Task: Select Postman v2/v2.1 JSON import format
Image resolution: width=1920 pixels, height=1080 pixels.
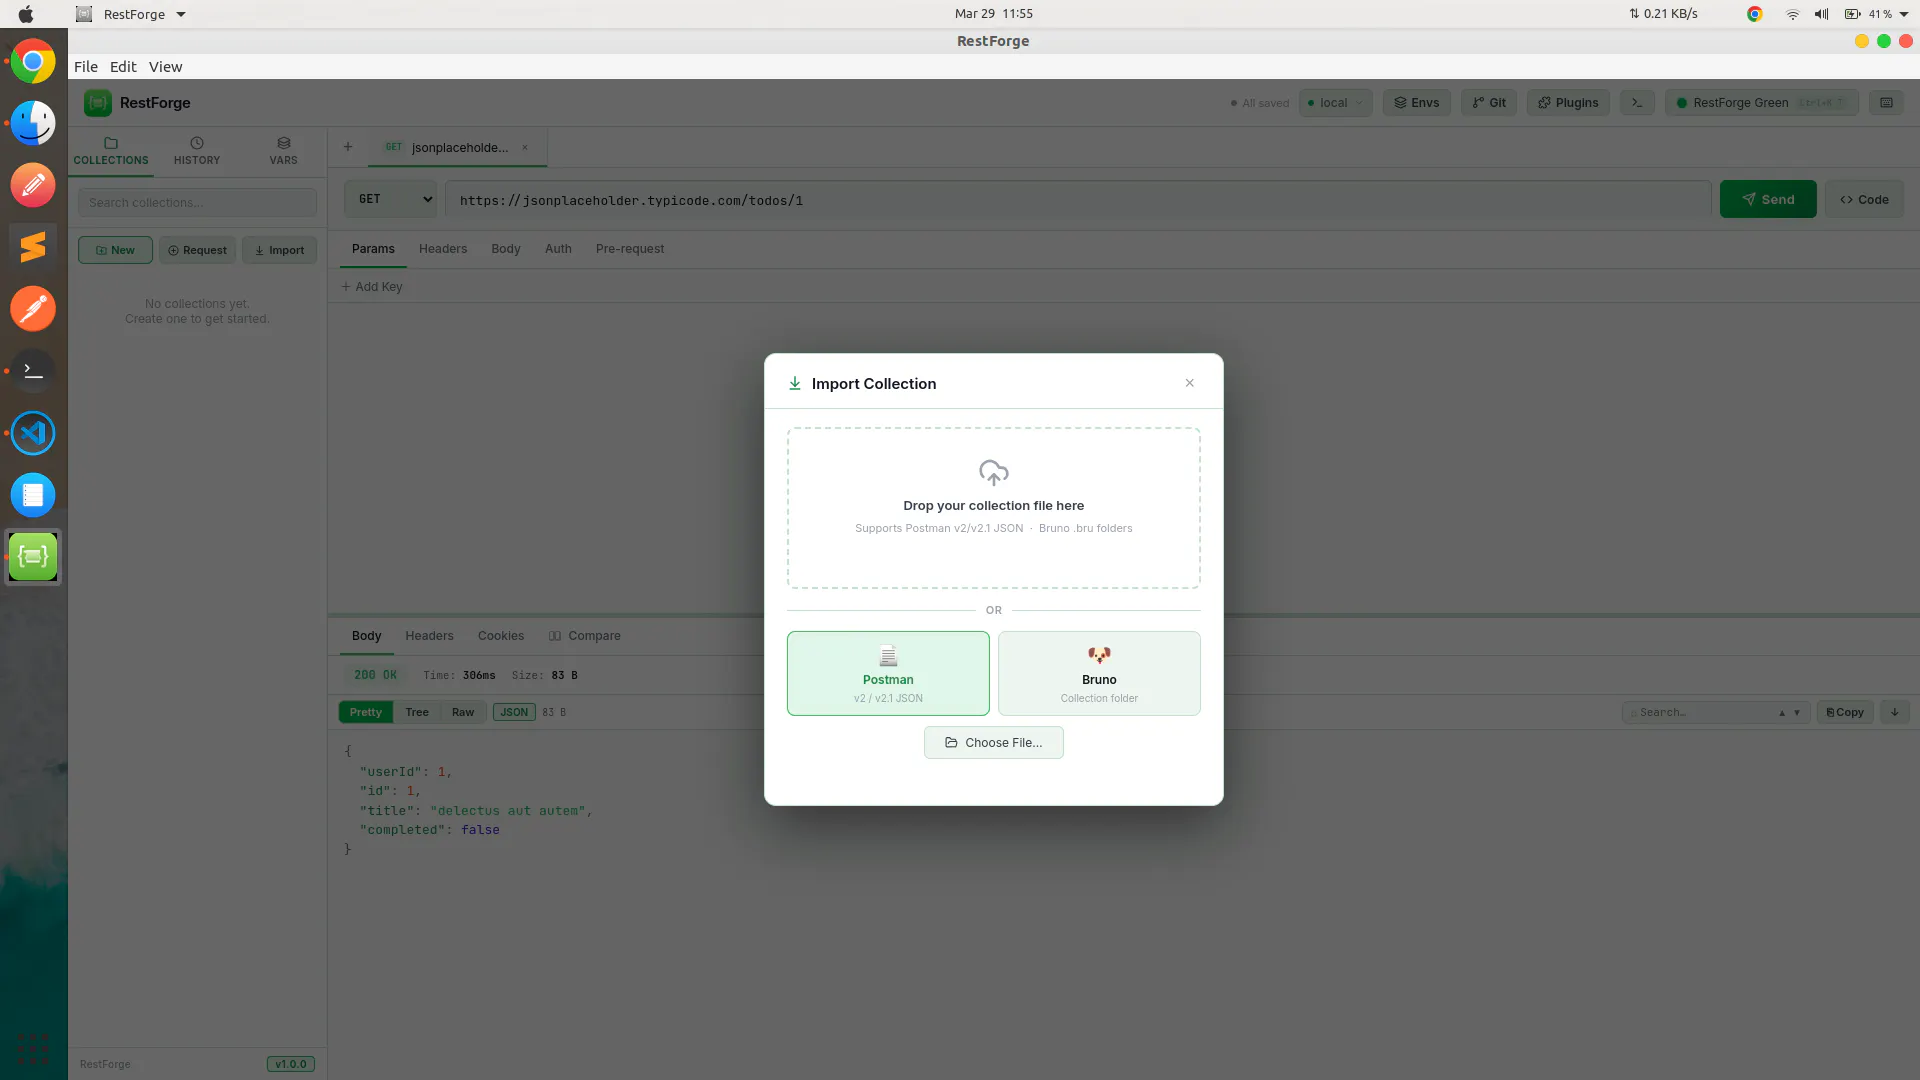Action: point(888,673)
